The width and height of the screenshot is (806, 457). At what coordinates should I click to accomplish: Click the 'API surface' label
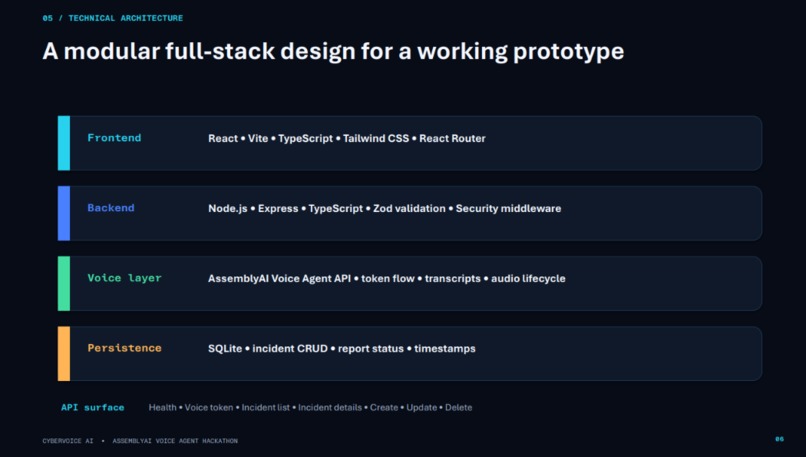(93, 408)
